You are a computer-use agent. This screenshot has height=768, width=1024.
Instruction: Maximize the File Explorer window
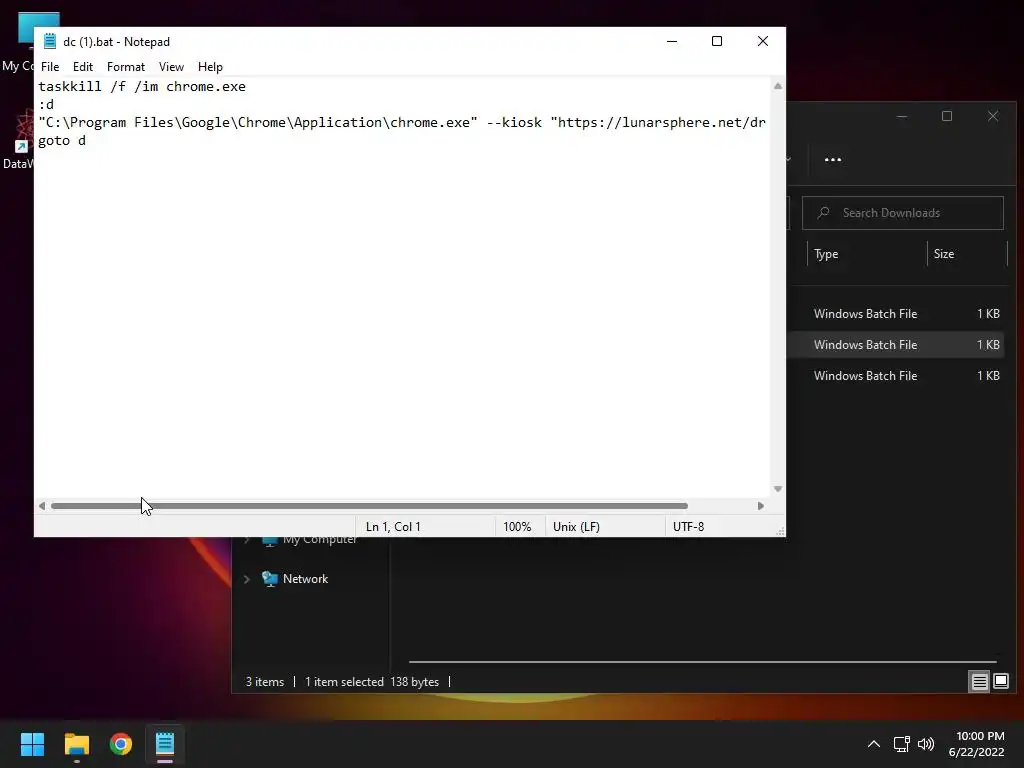click(x=947, y=116)
